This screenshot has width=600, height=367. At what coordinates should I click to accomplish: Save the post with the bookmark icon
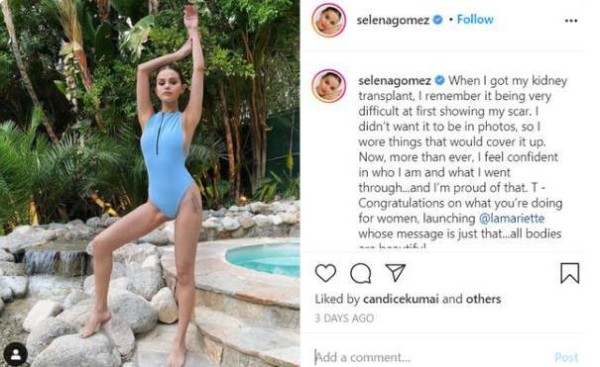tap(570, 273)
